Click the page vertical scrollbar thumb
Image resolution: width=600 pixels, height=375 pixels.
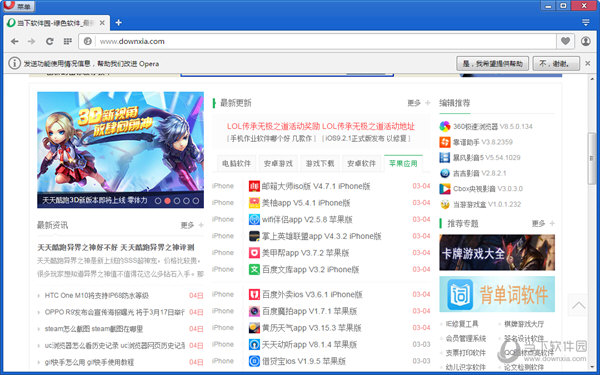pos(592,158)
